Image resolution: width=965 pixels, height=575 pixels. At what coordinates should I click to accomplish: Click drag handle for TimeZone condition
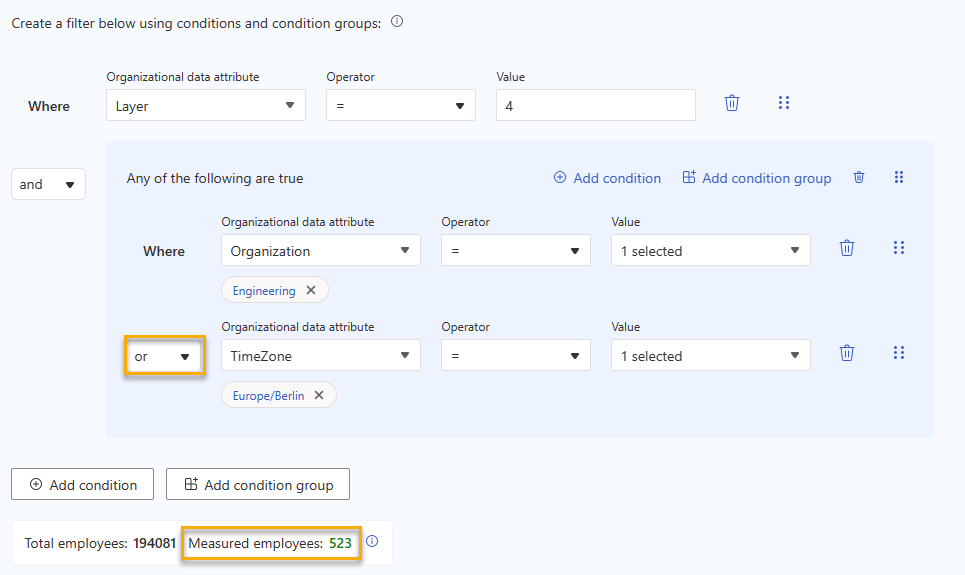[x=899, y=353]
